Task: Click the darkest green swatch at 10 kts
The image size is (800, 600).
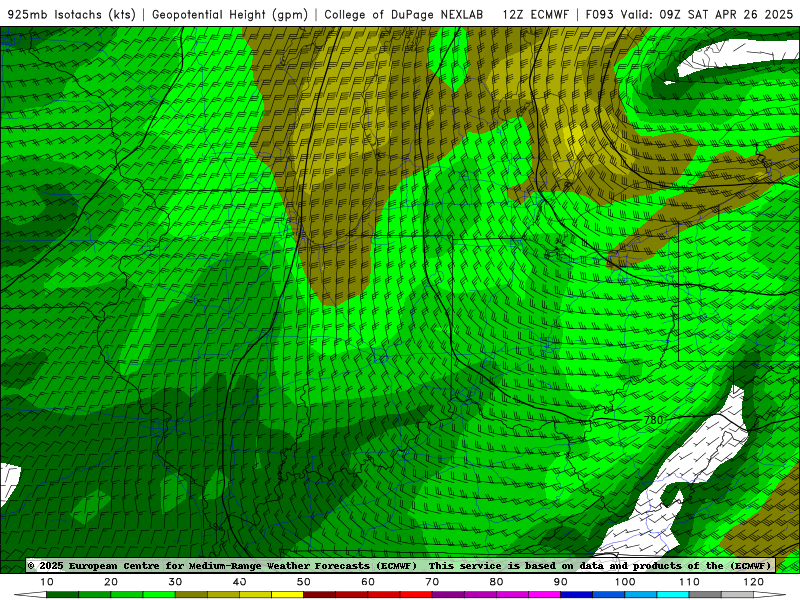Action: click(62, 595)
